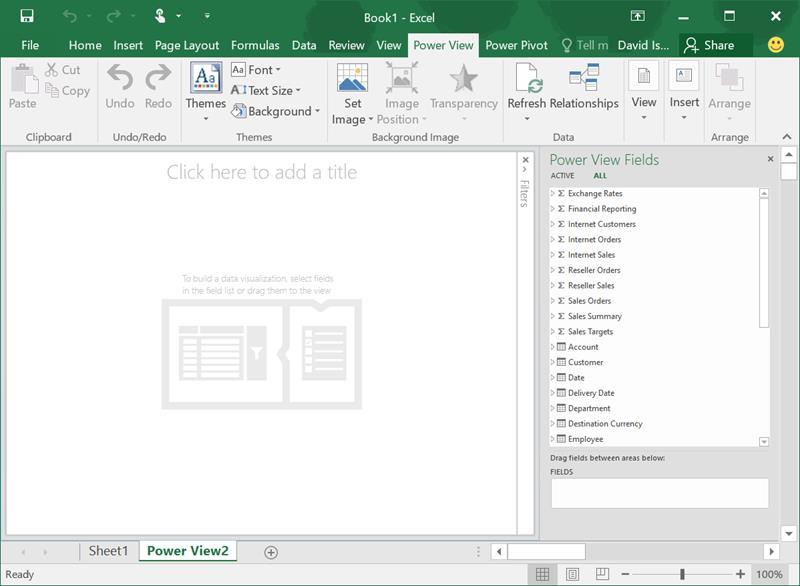Switch to Page Layout view
Viewport: 800px width, 586px height.
[572, 574]
